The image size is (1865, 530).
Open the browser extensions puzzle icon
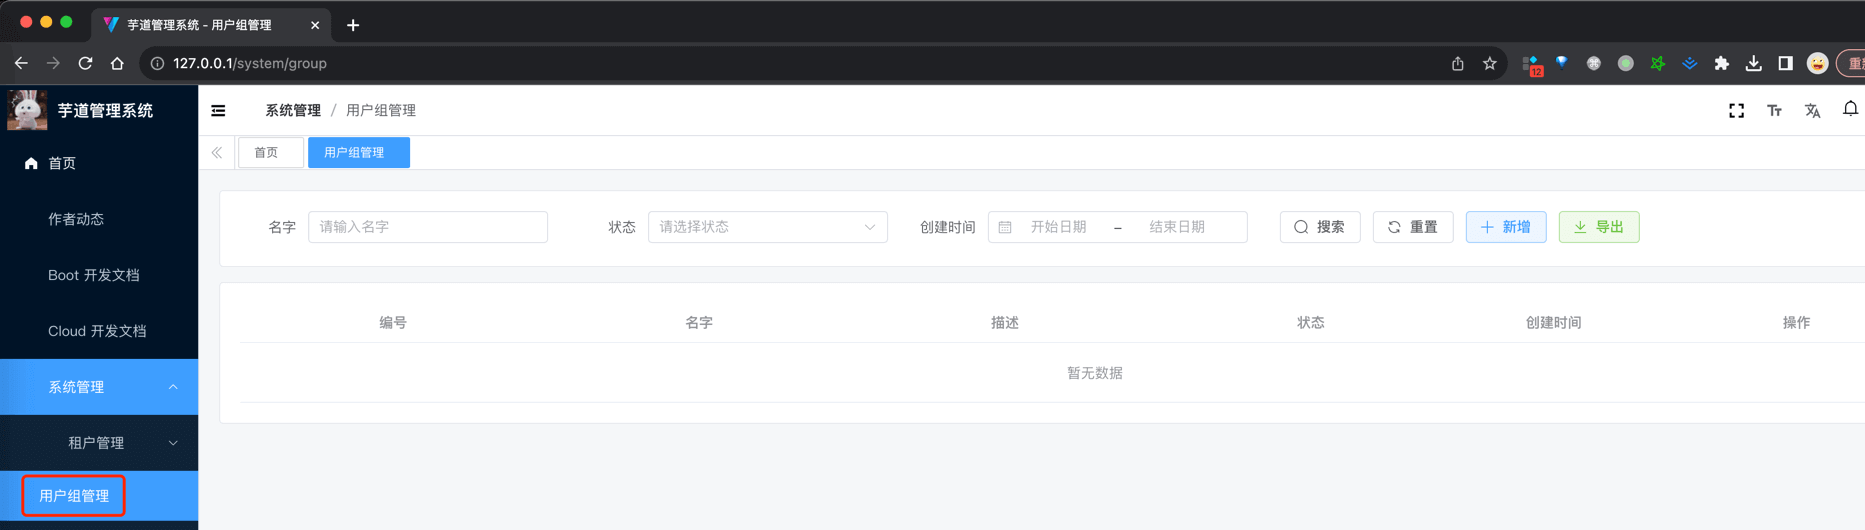point(1721,63)
